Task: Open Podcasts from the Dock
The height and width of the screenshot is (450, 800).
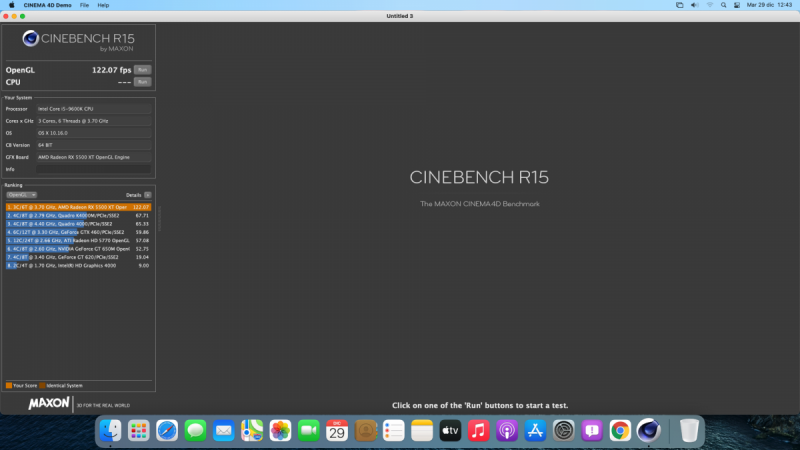Action: click(x=507, y=431)
